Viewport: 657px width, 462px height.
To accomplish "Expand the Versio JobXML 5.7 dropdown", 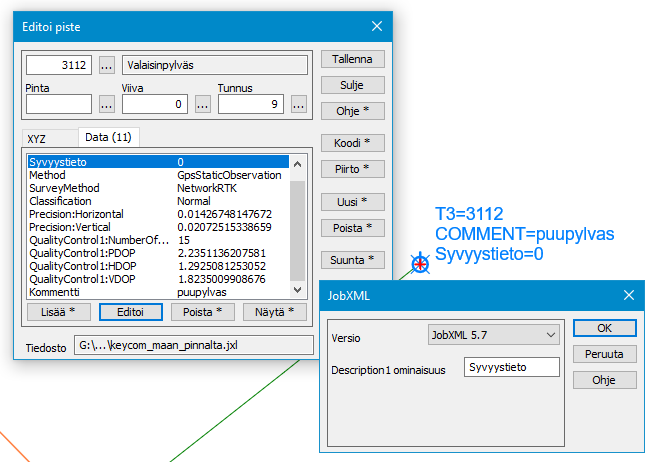I will click(551, 335).
